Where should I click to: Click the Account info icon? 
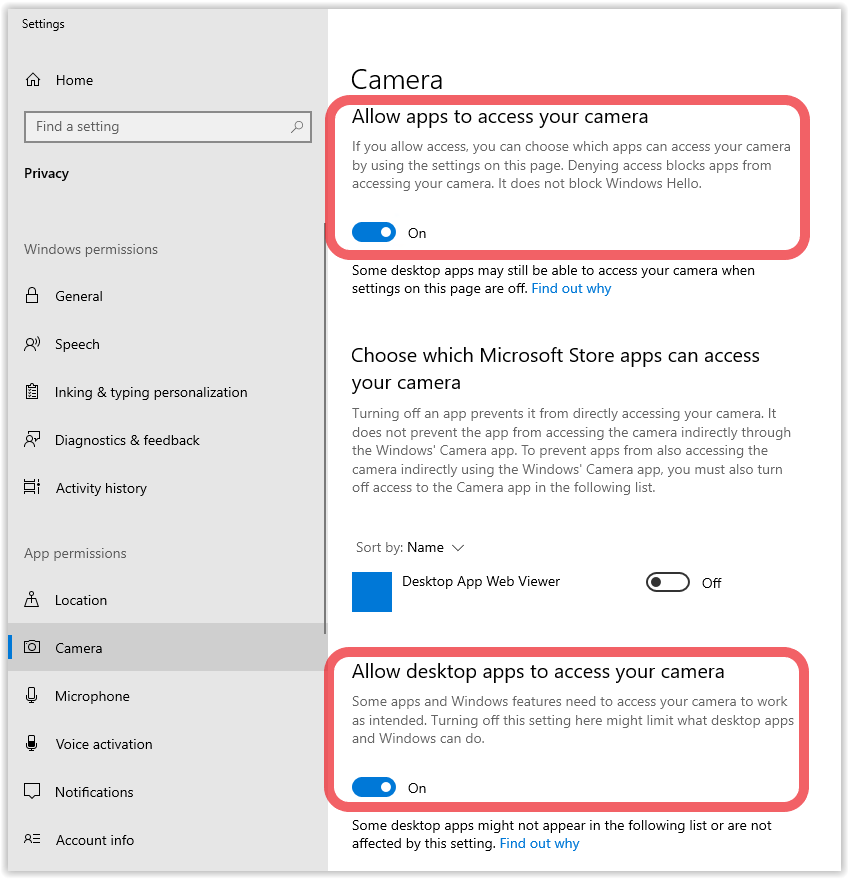coord(32,839)
